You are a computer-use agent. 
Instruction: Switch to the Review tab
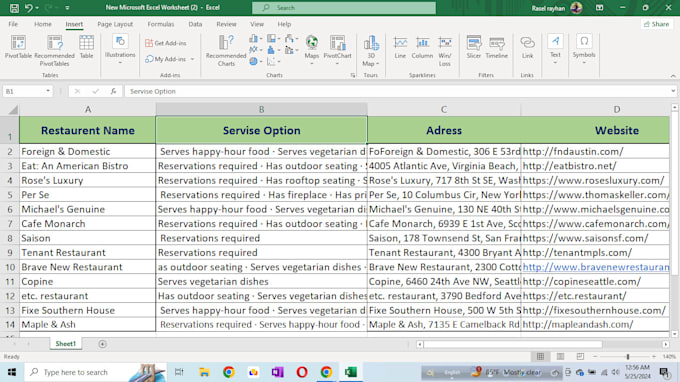pos(226,24)
